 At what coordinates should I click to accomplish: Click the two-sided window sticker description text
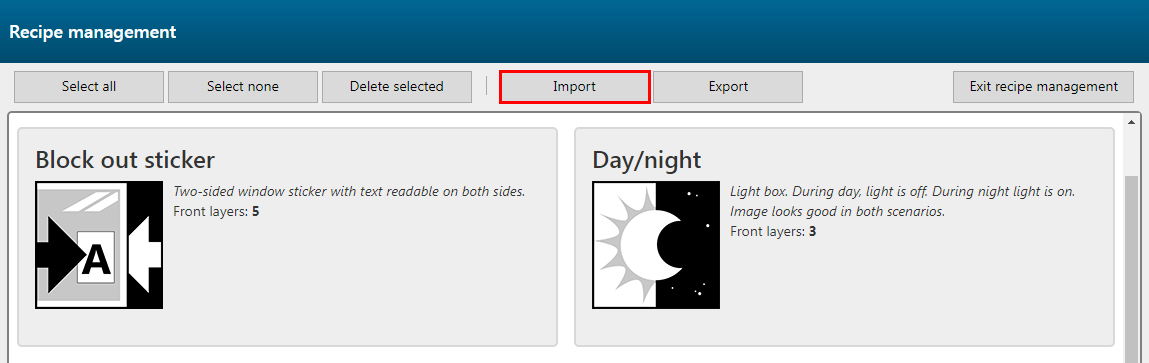350,191
